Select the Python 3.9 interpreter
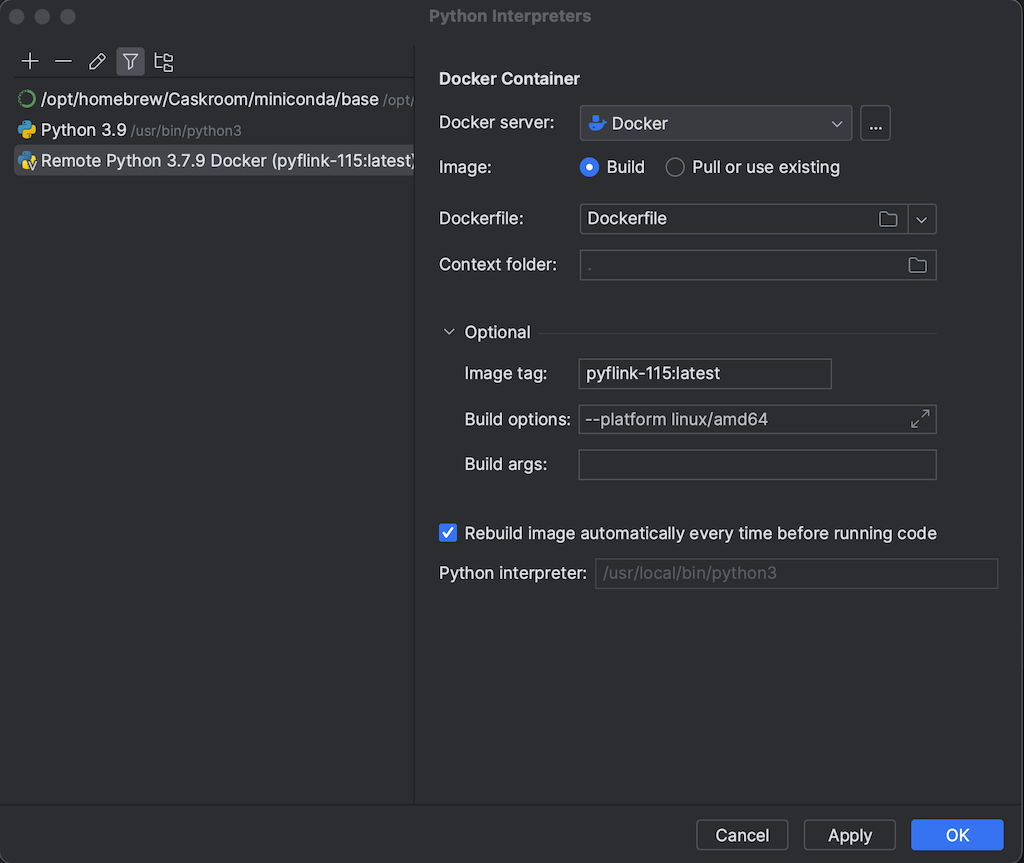This screenshot has width=1024, height=863. 84,130
